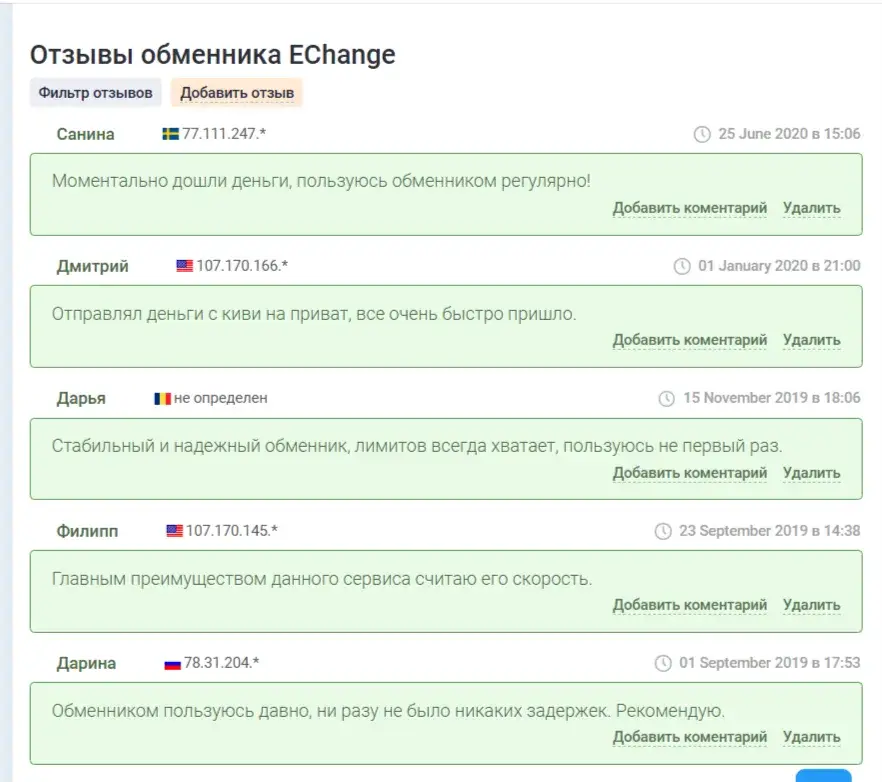
Task: Select reviewer name Дмитрий
Action: 92,266
